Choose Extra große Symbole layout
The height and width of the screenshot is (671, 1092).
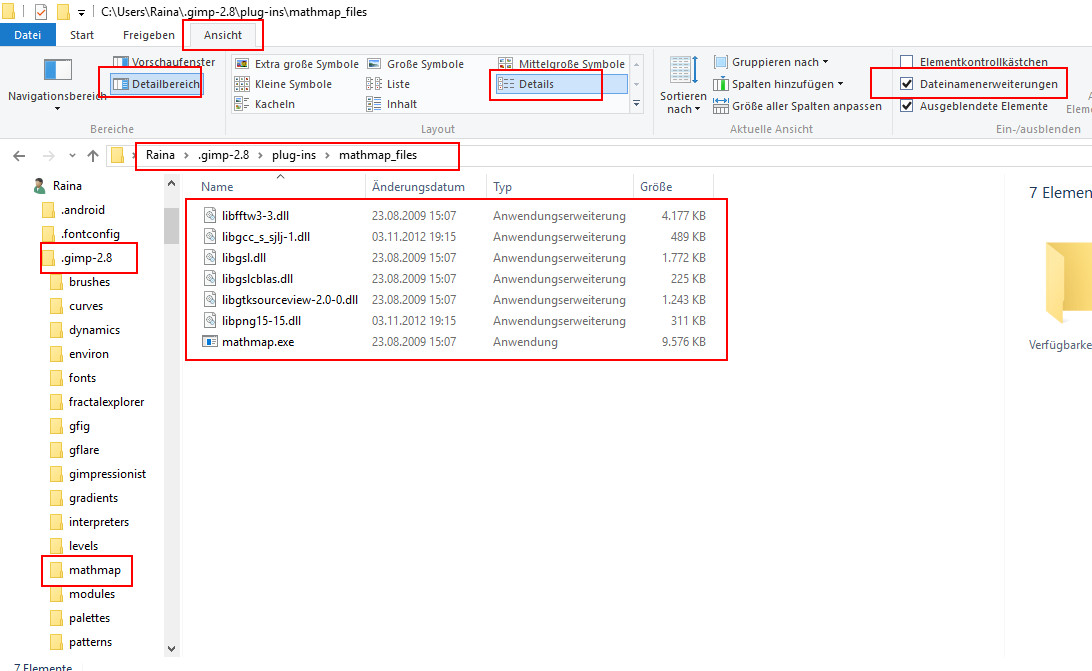pyautogui.click(x=297, y=64)
